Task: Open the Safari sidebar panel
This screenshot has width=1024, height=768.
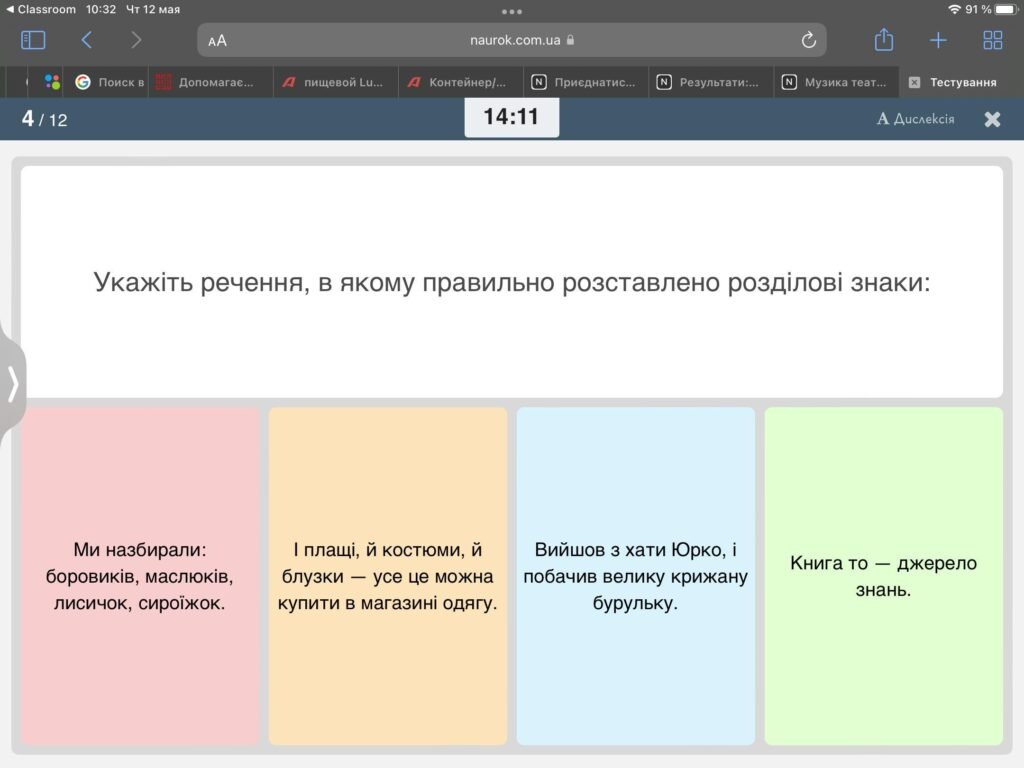Action: (x=33, y=40)
